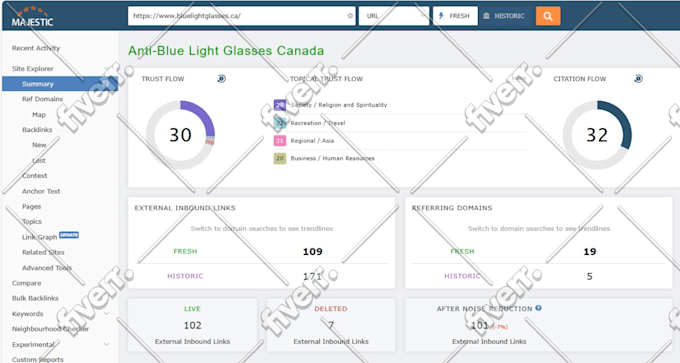This screenshot has width=680, height=363.
Task: Open Advanced Tools
Action: point(47,268)
